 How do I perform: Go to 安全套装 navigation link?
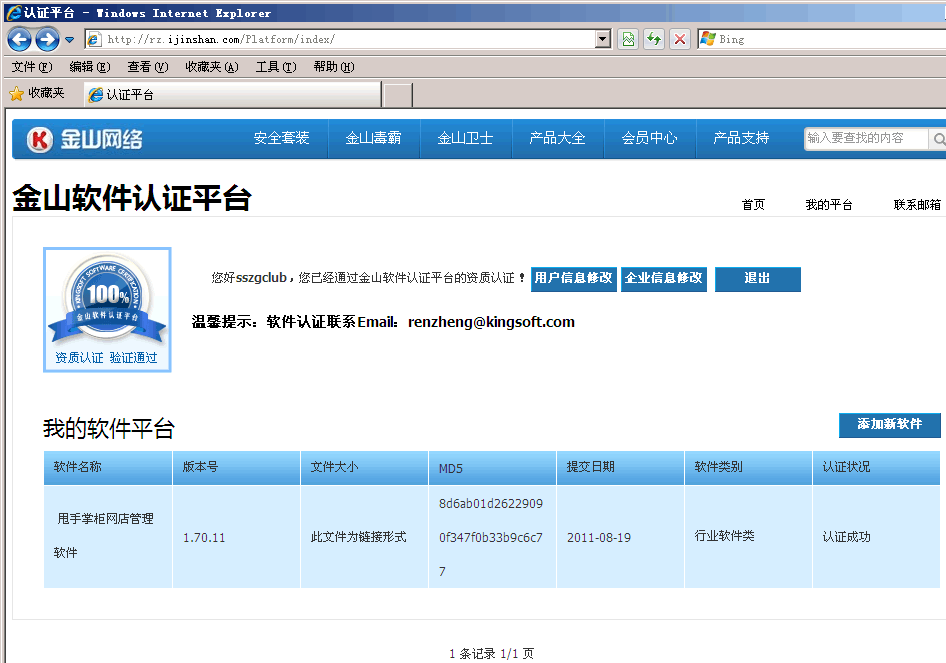pos(282,138)
